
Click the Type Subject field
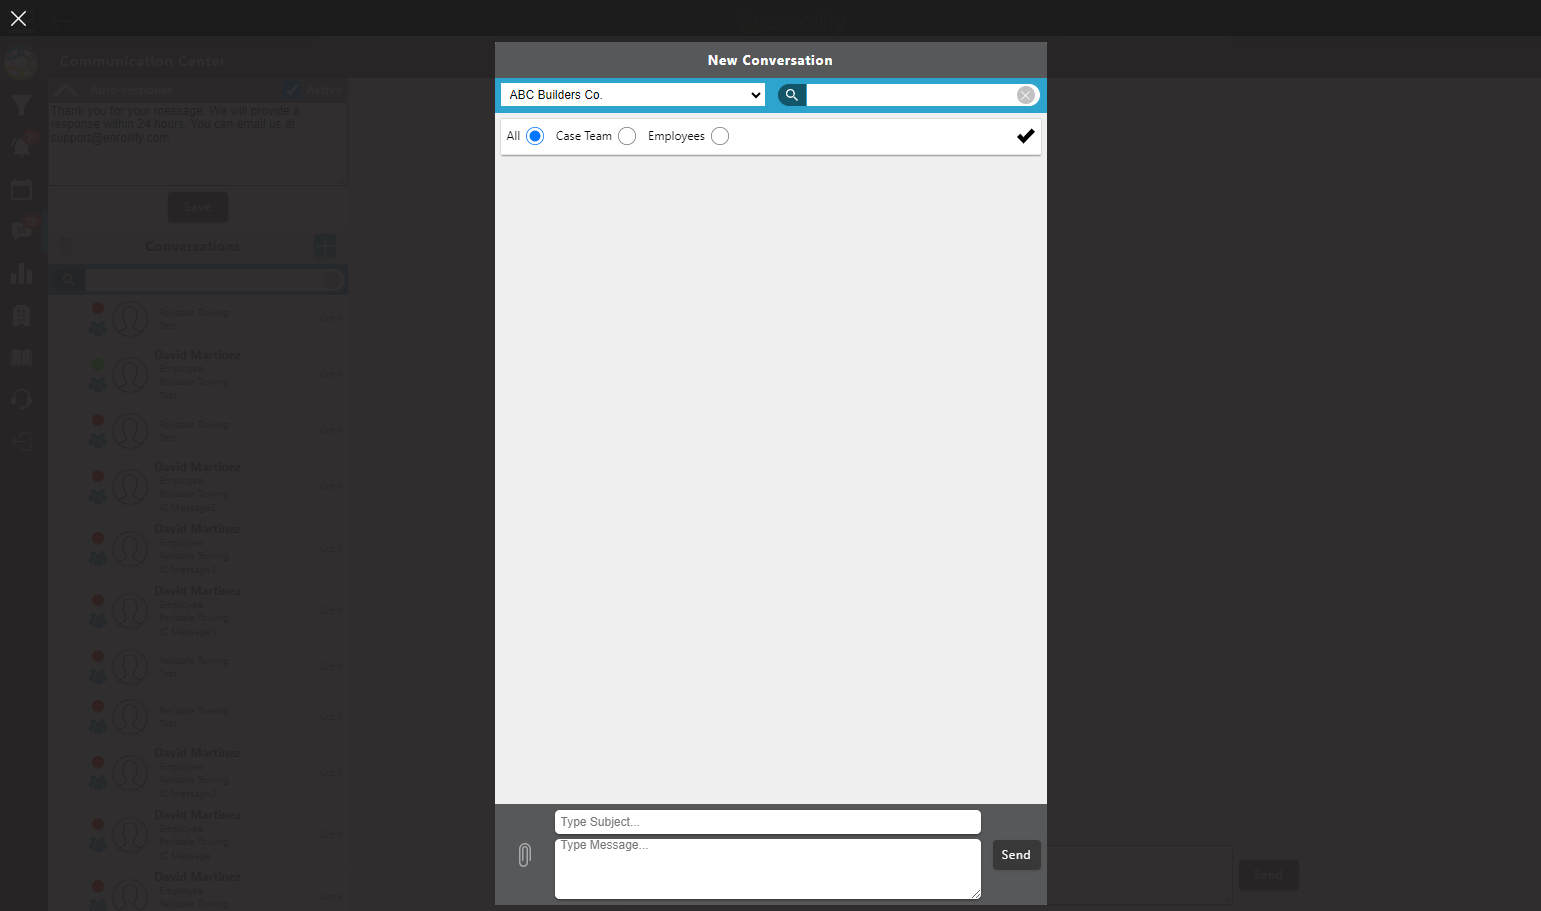(768, 822)
